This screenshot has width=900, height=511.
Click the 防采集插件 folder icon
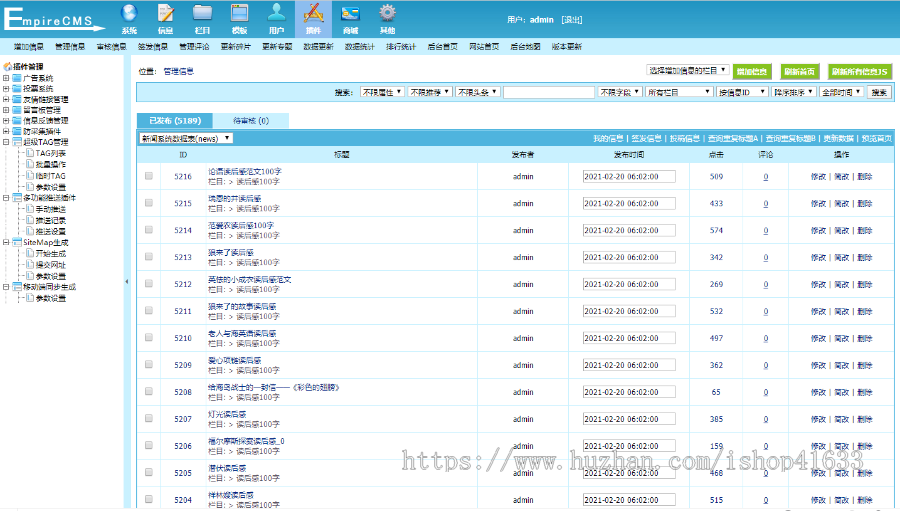pos(17,131)
